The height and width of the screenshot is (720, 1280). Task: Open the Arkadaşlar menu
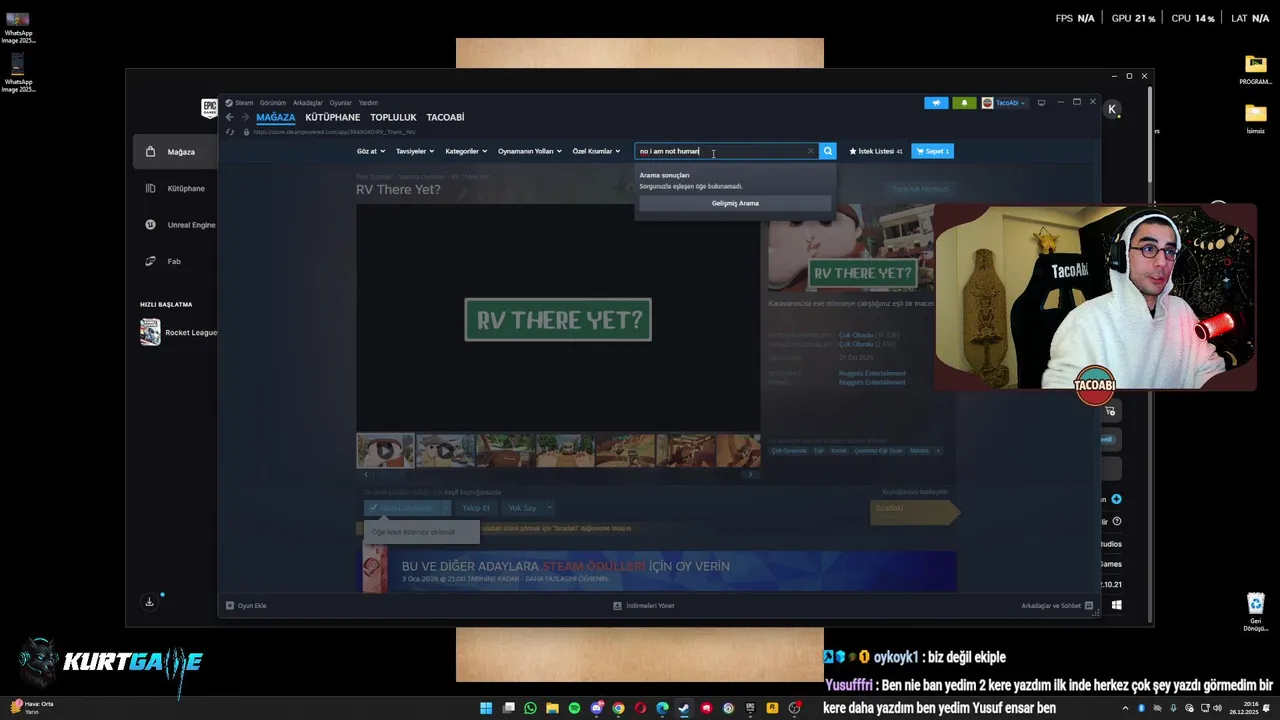click(x=307, y=102)
